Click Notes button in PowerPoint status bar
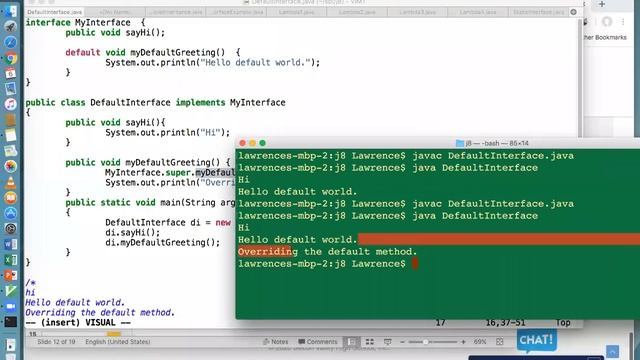 point(276,342)
